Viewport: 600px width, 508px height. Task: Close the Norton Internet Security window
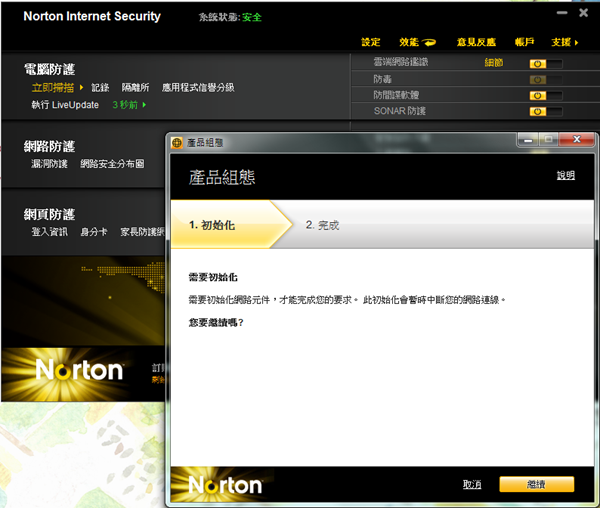click(x=584, y=13)
